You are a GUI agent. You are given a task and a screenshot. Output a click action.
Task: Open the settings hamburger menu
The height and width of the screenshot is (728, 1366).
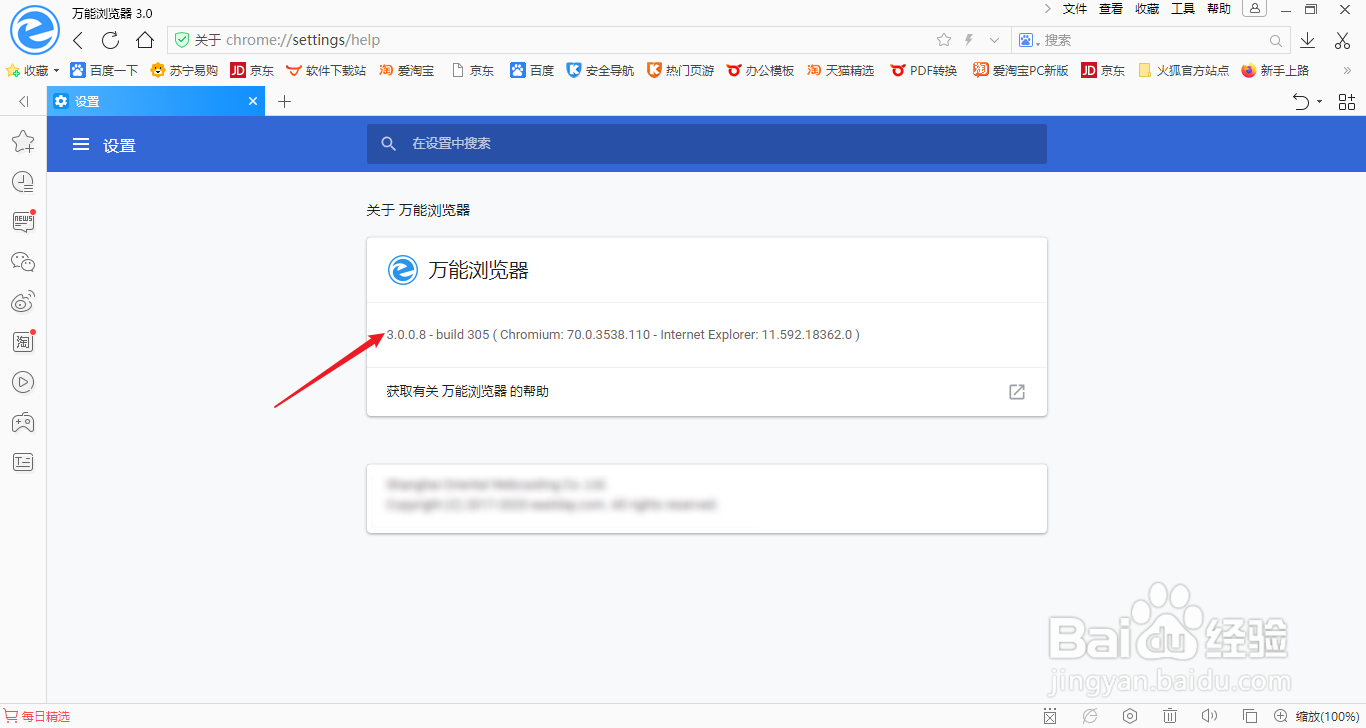81,145
